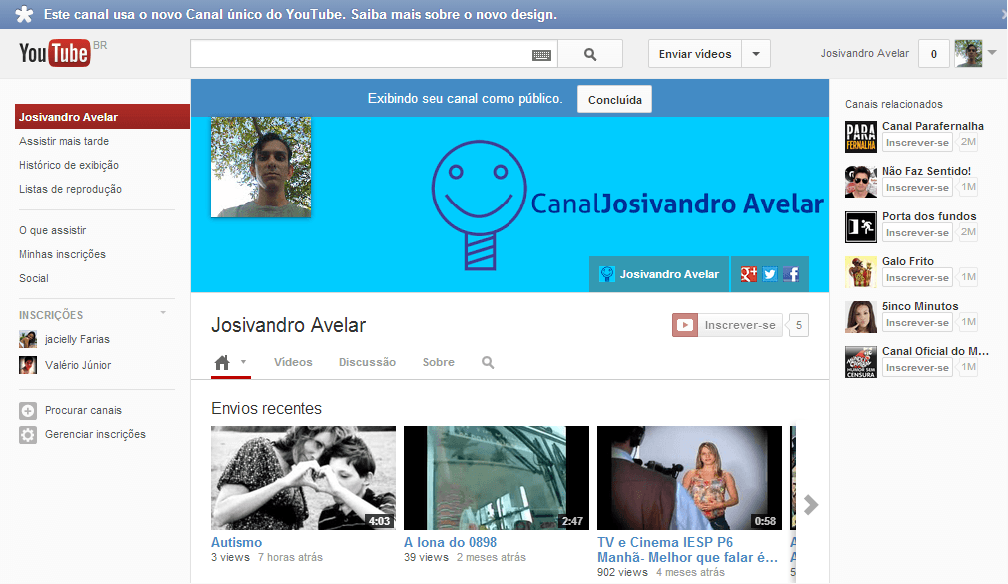Open the notifications counter showing 0
Viewport: 1008px width, 584px height.
(x=933, y=54)
